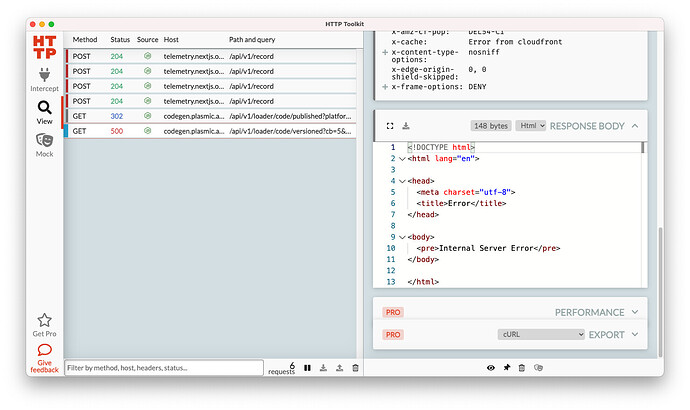The width and height of the screenshot is (690, 410).
Task: Open the Mock page
Action: [44, 145]
